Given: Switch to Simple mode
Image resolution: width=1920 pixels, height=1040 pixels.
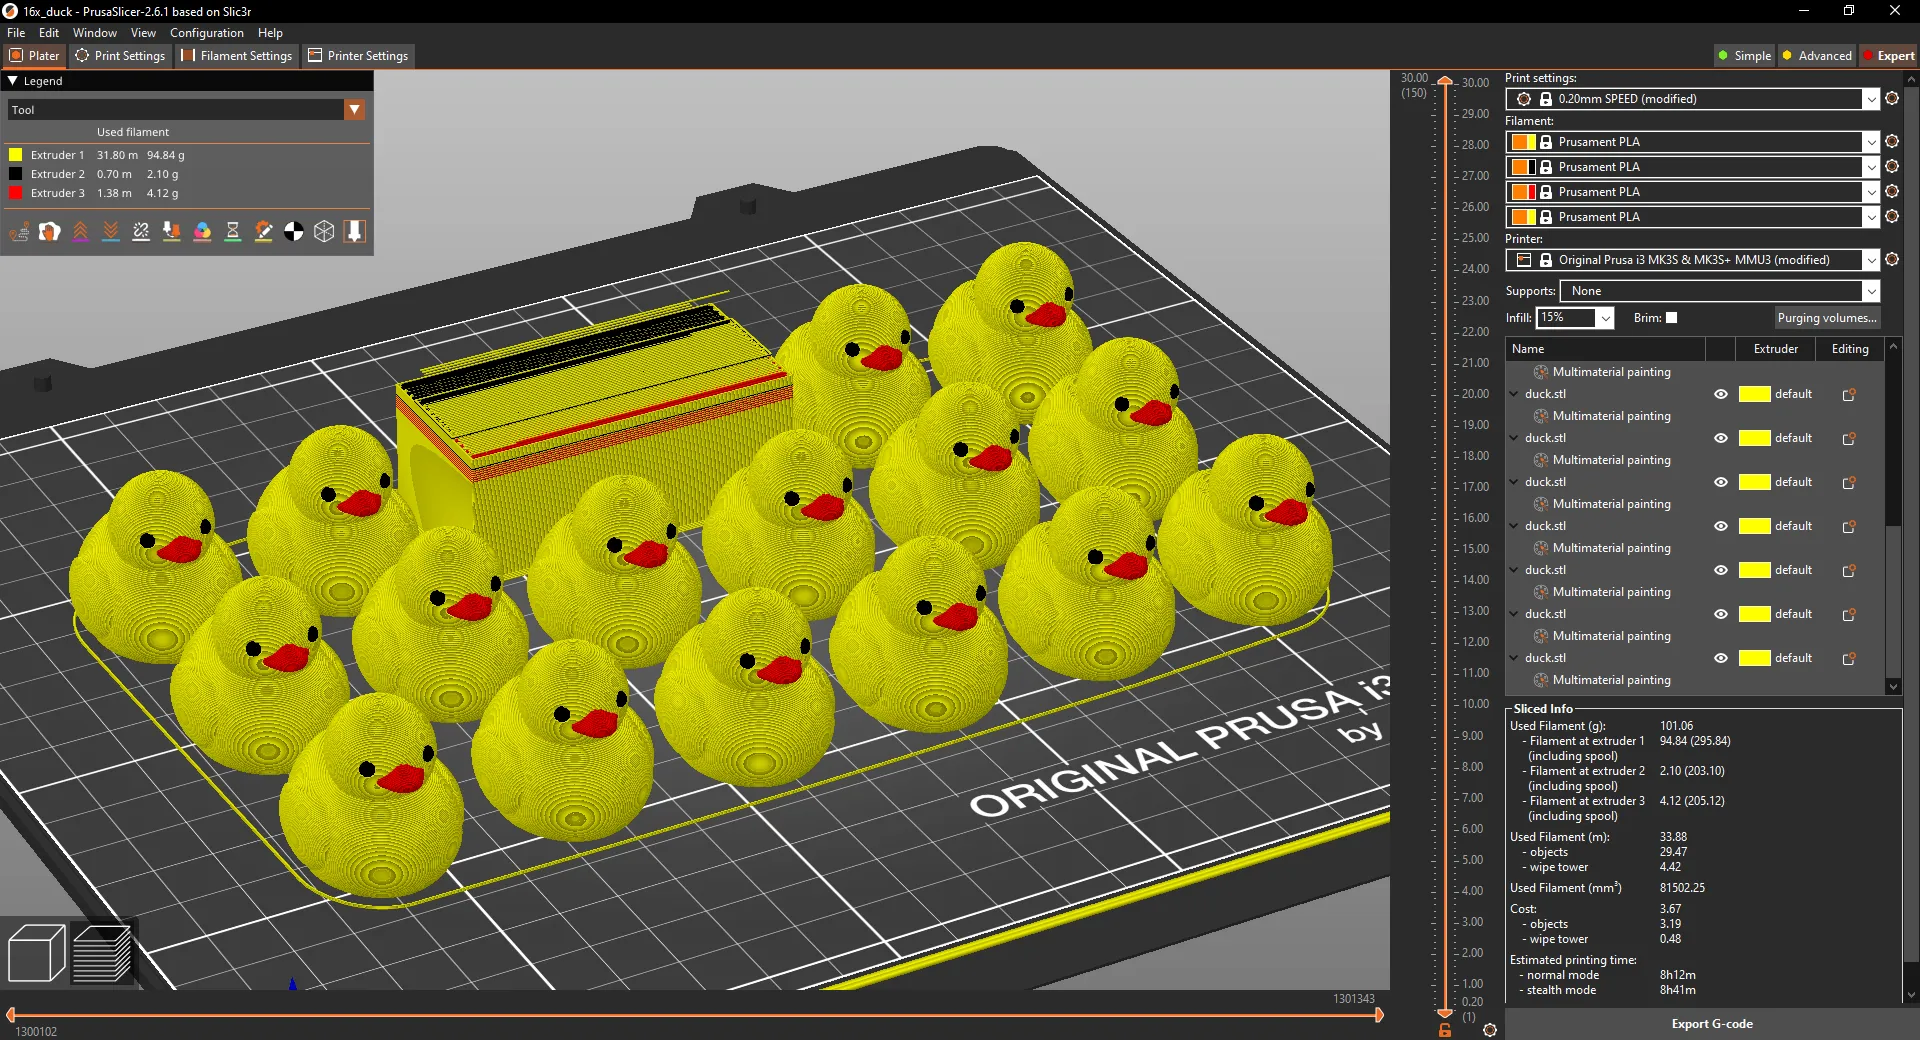Looking at the screenshot, I should point(1744,56).
